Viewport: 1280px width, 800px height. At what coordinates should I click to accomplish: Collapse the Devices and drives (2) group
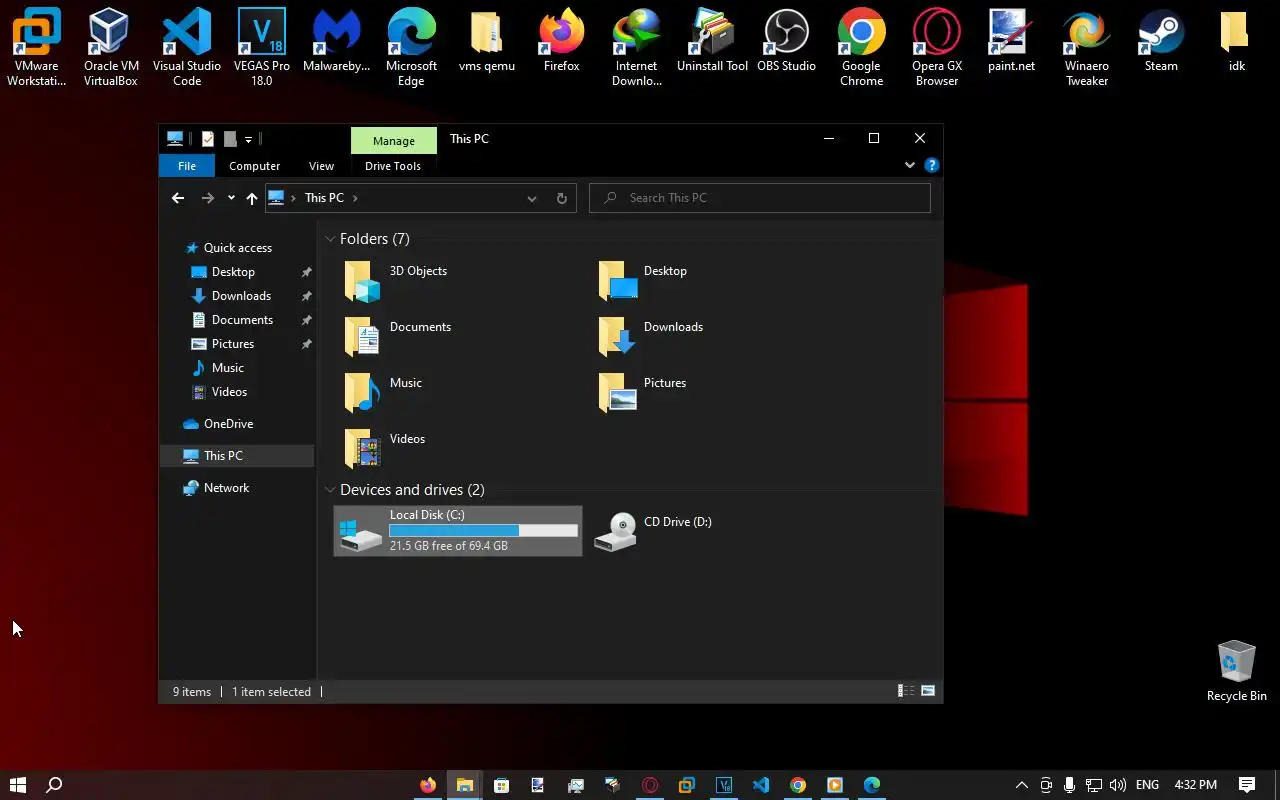[330, 490]
